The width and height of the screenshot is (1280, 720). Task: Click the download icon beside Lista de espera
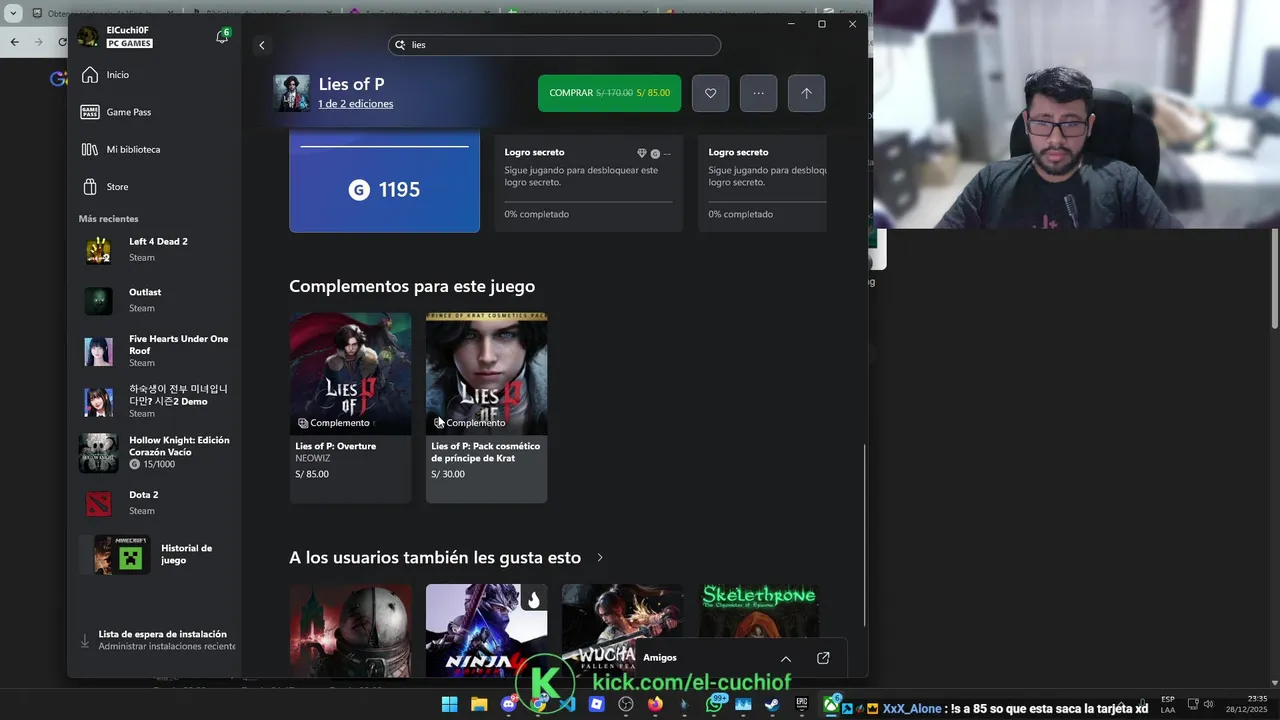pyautogui.click(x=85, y=640)
